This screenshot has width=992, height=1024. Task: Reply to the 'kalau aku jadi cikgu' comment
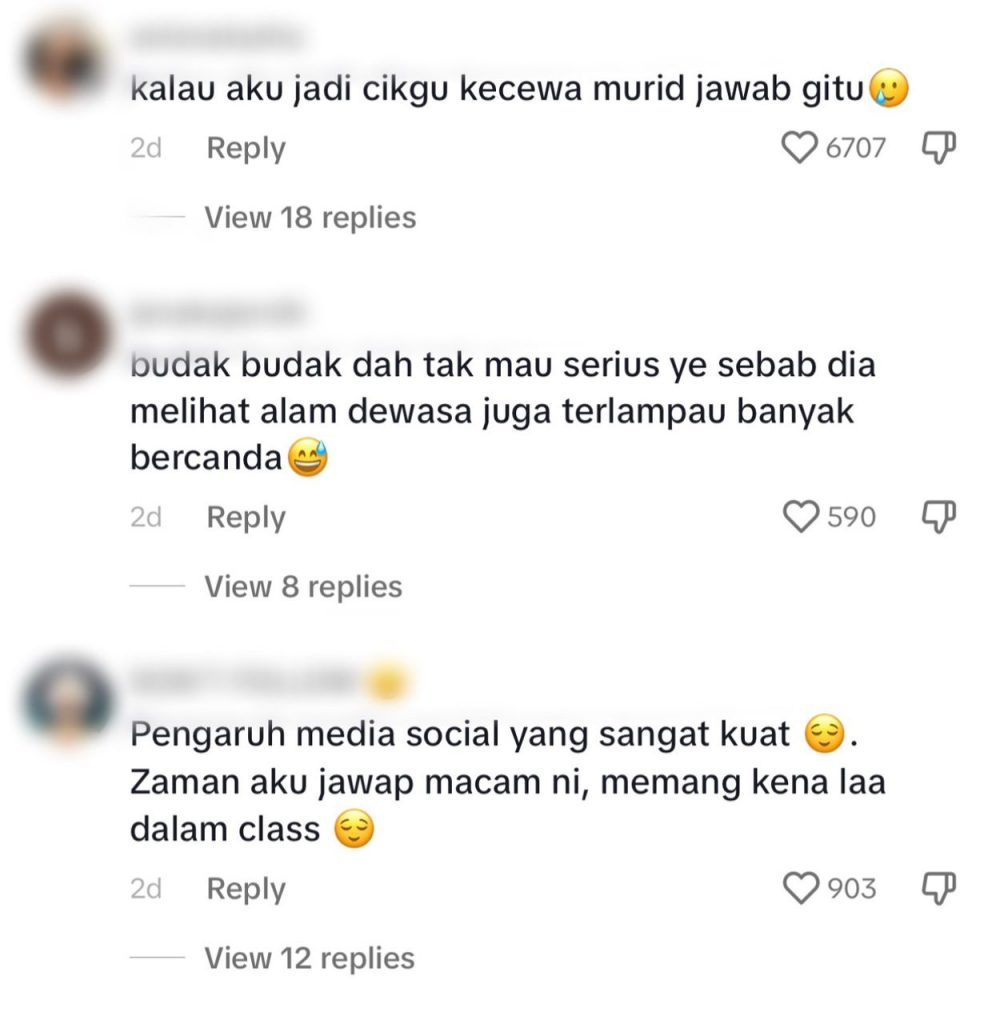(246, 149)
